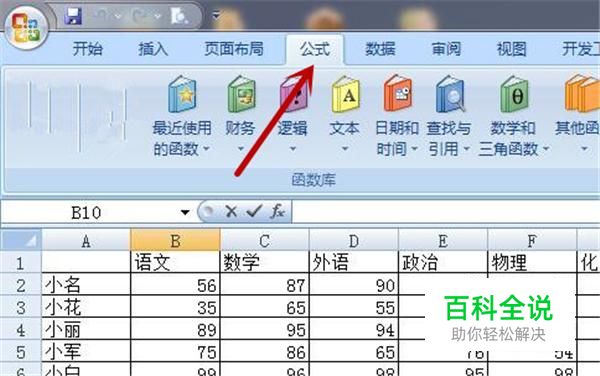Select column D header
The width and height of the screenshot is (600, 376).
[x=354, y=241]
